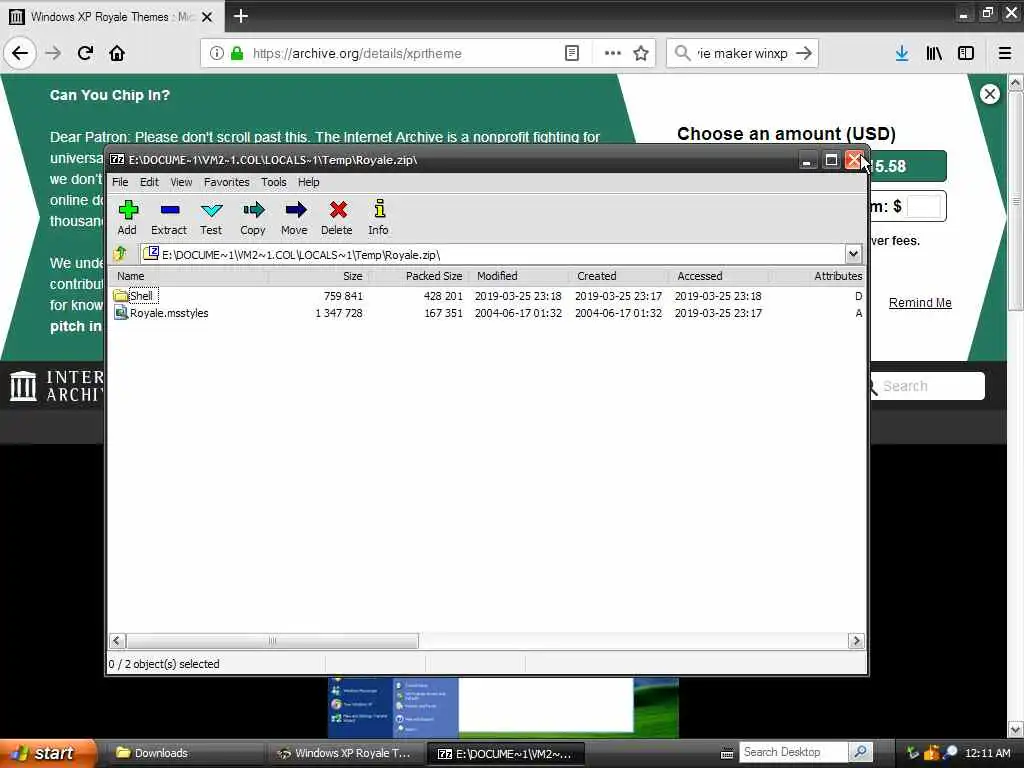This screenshot has width=1024, height=768.
Task: Click the 7-Zip horizontal scrollbar thumb
Action: point(272,641)
